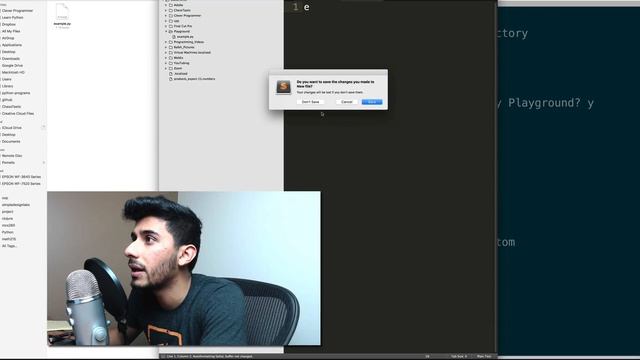Open AirDrop in the Finder sidebar
The width and height of the screenshot is (640, 360).
[x=8, y=38]
